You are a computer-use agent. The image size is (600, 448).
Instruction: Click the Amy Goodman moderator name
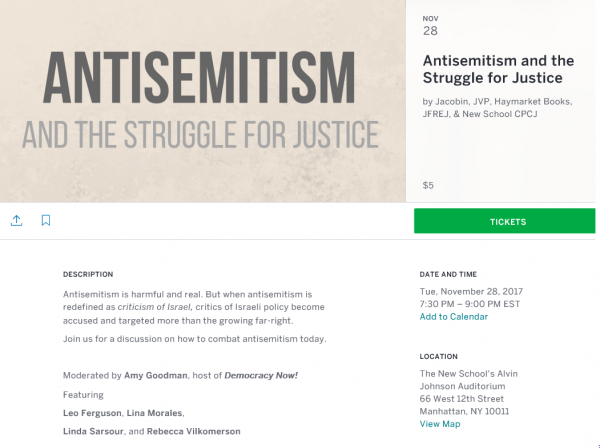click(x=156, y=375)
